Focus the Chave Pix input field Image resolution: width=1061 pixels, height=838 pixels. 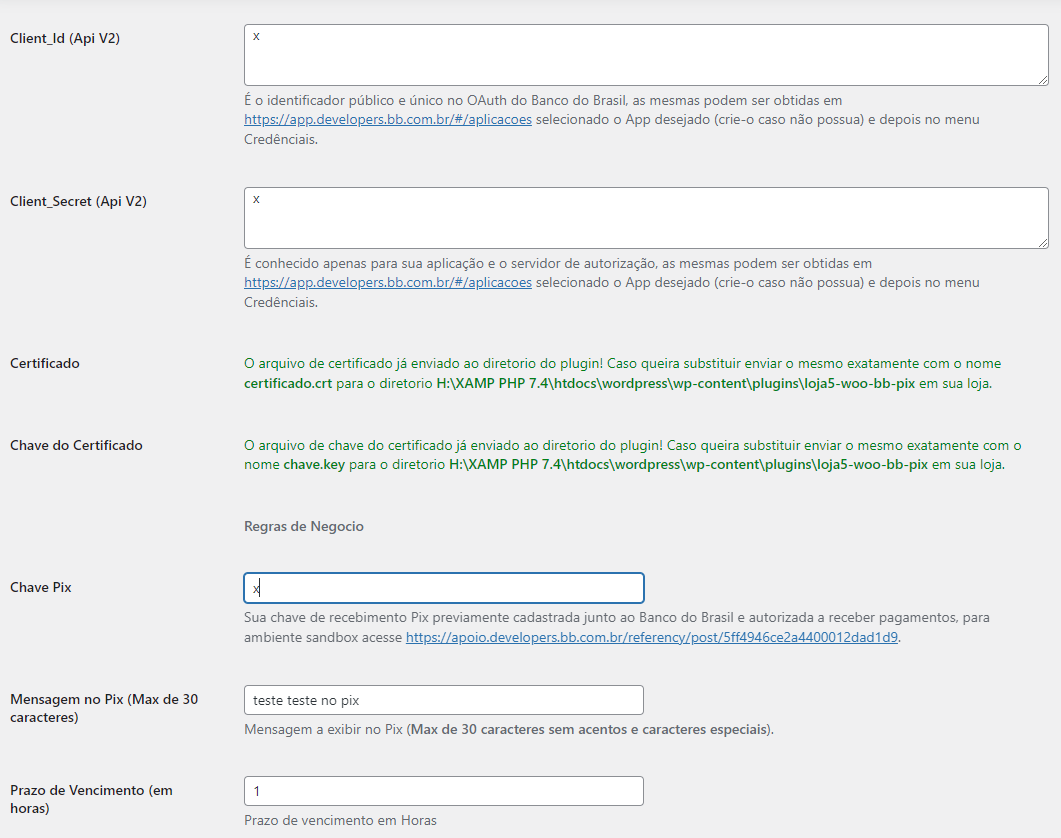[444, 588]
